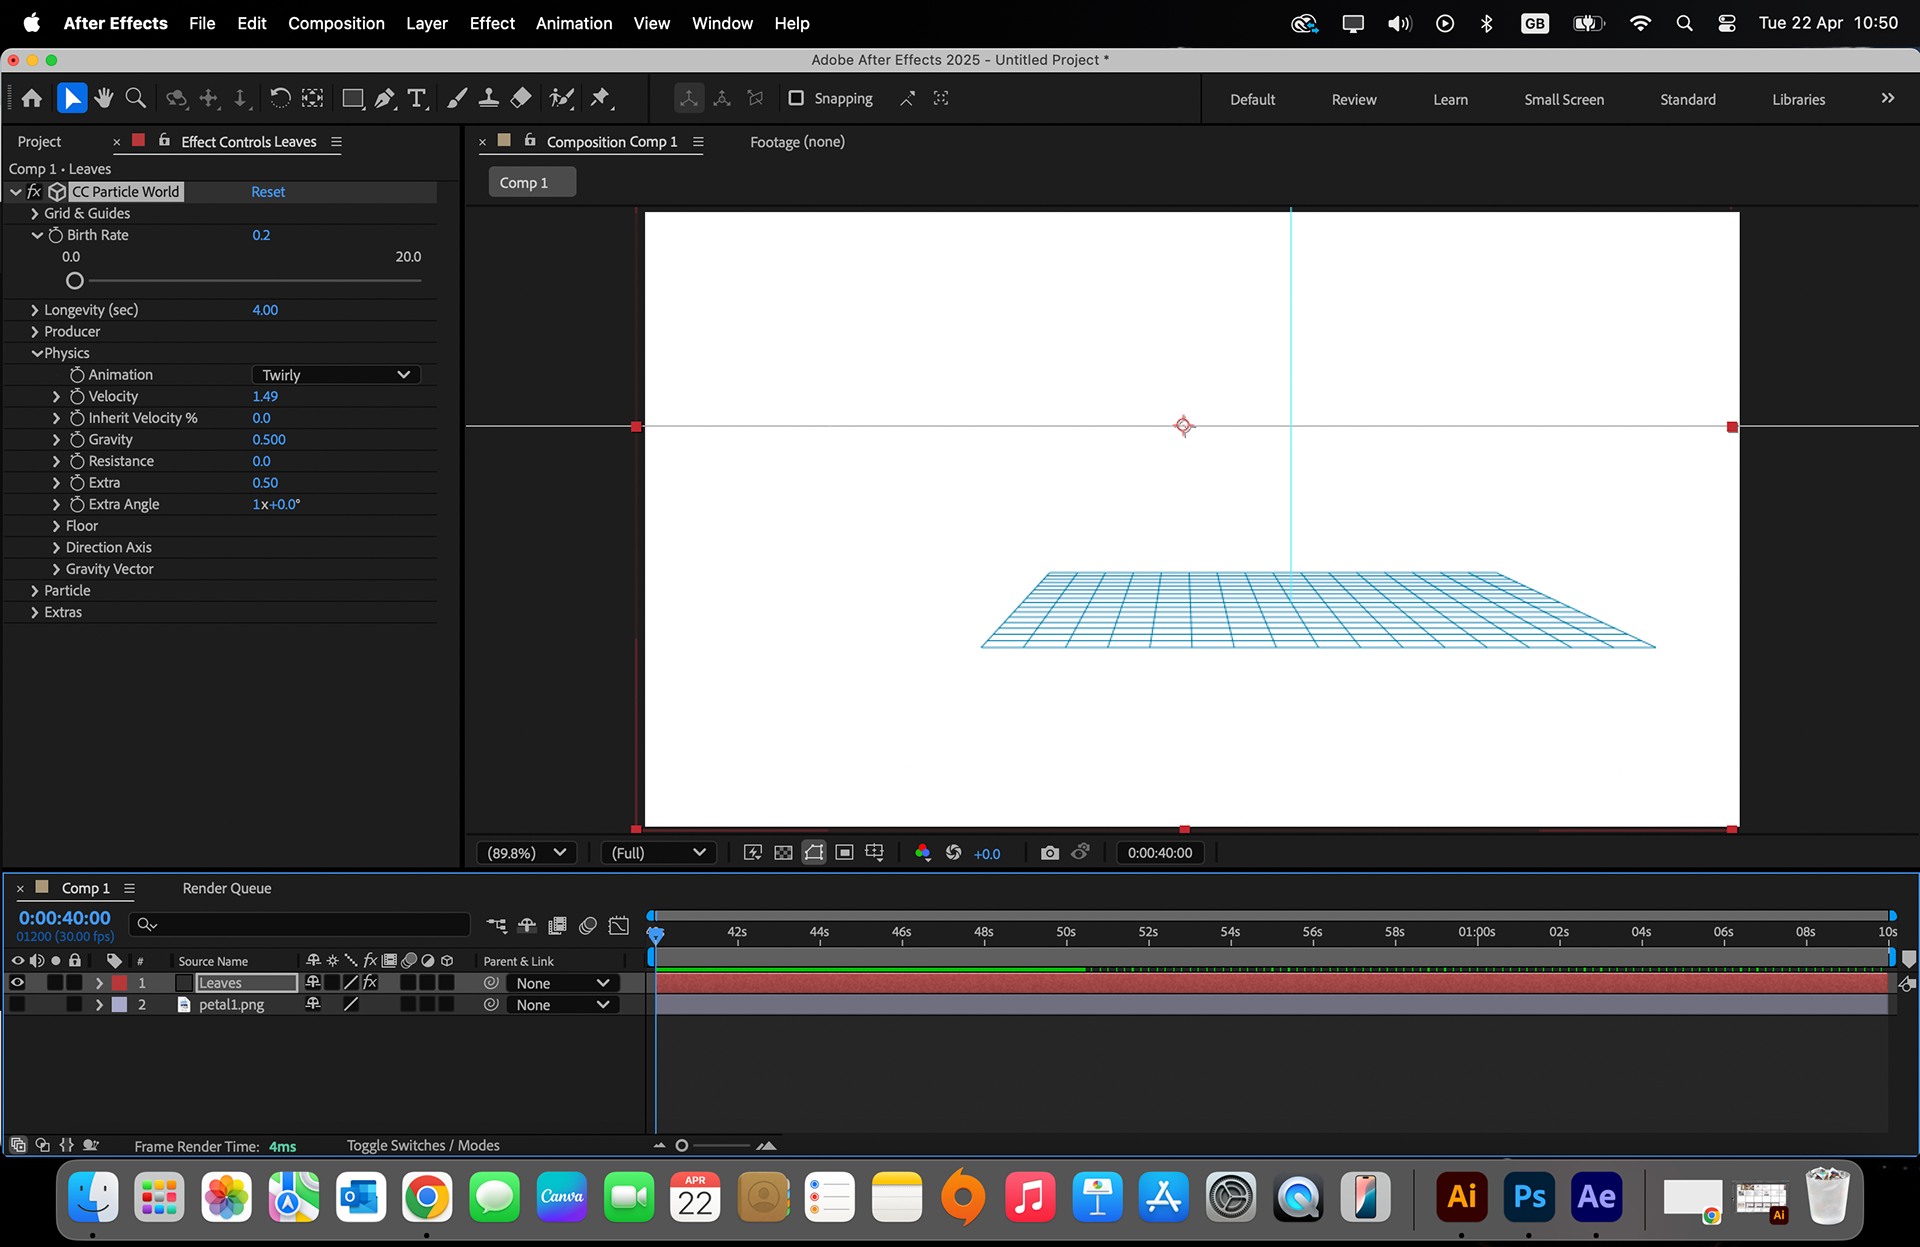This screenshot has height=1247, width=1920.
Task: Click the Birth Rate value 0.2
Action: [261, 235]
